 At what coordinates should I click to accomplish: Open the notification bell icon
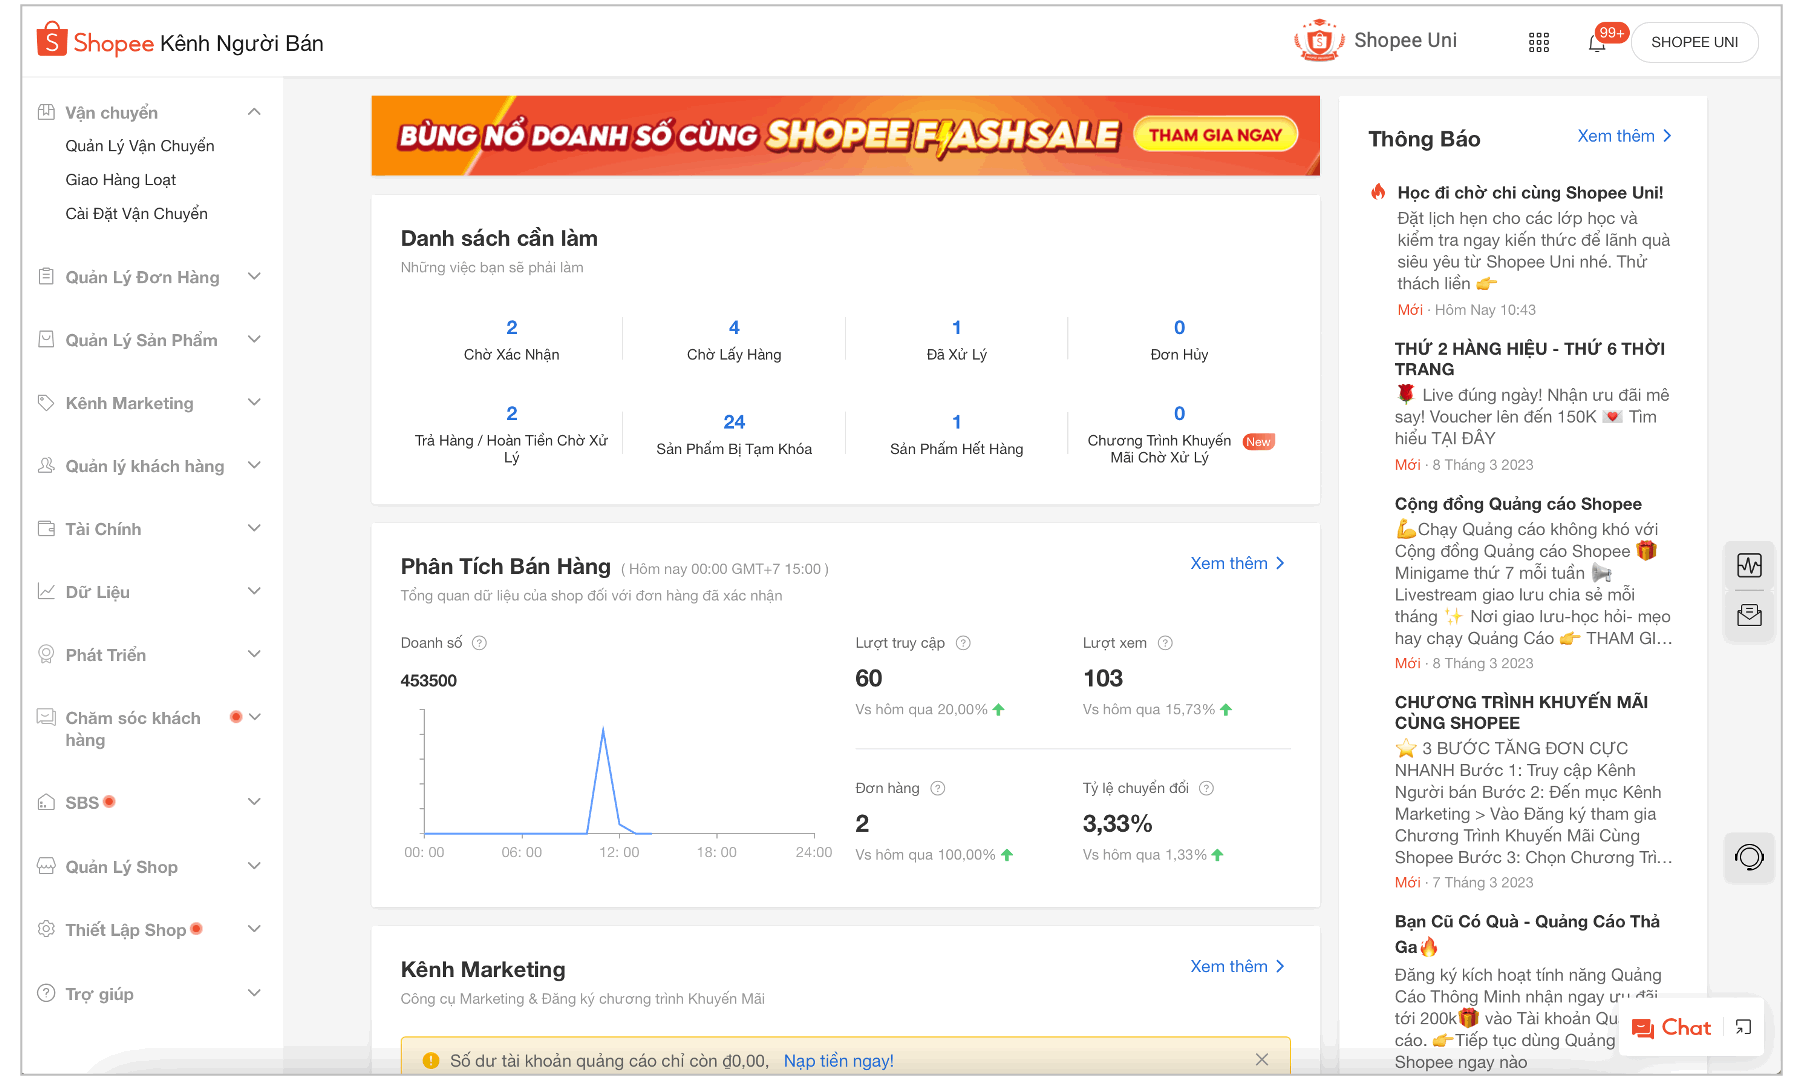coord(1597,43)
